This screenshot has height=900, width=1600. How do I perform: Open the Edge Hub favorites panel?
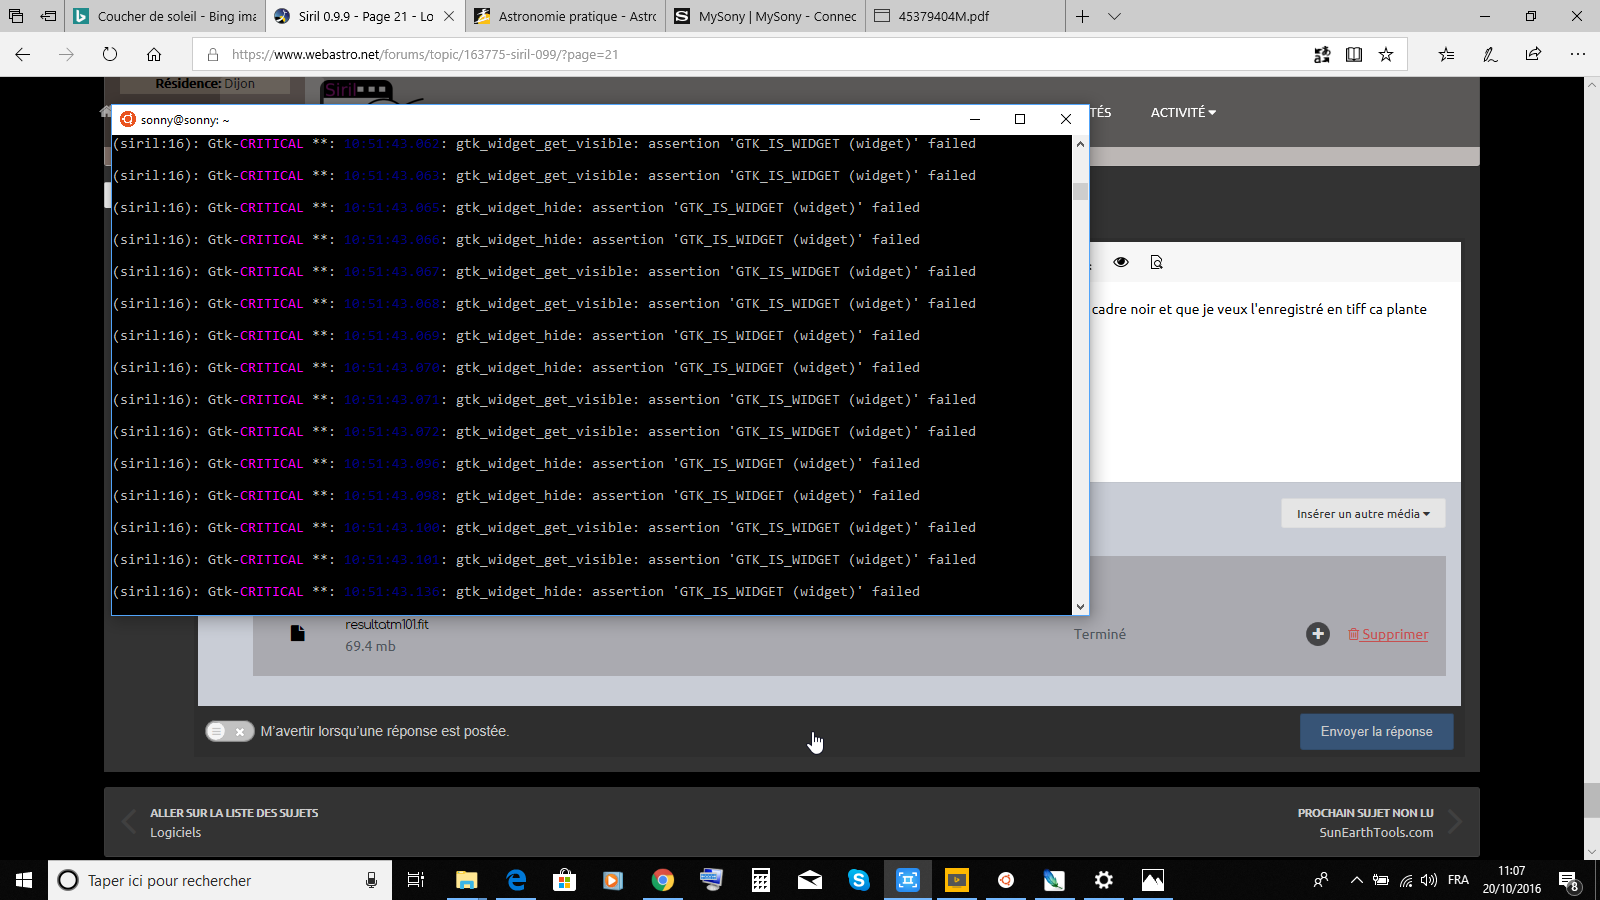[x=1446, y=55]
